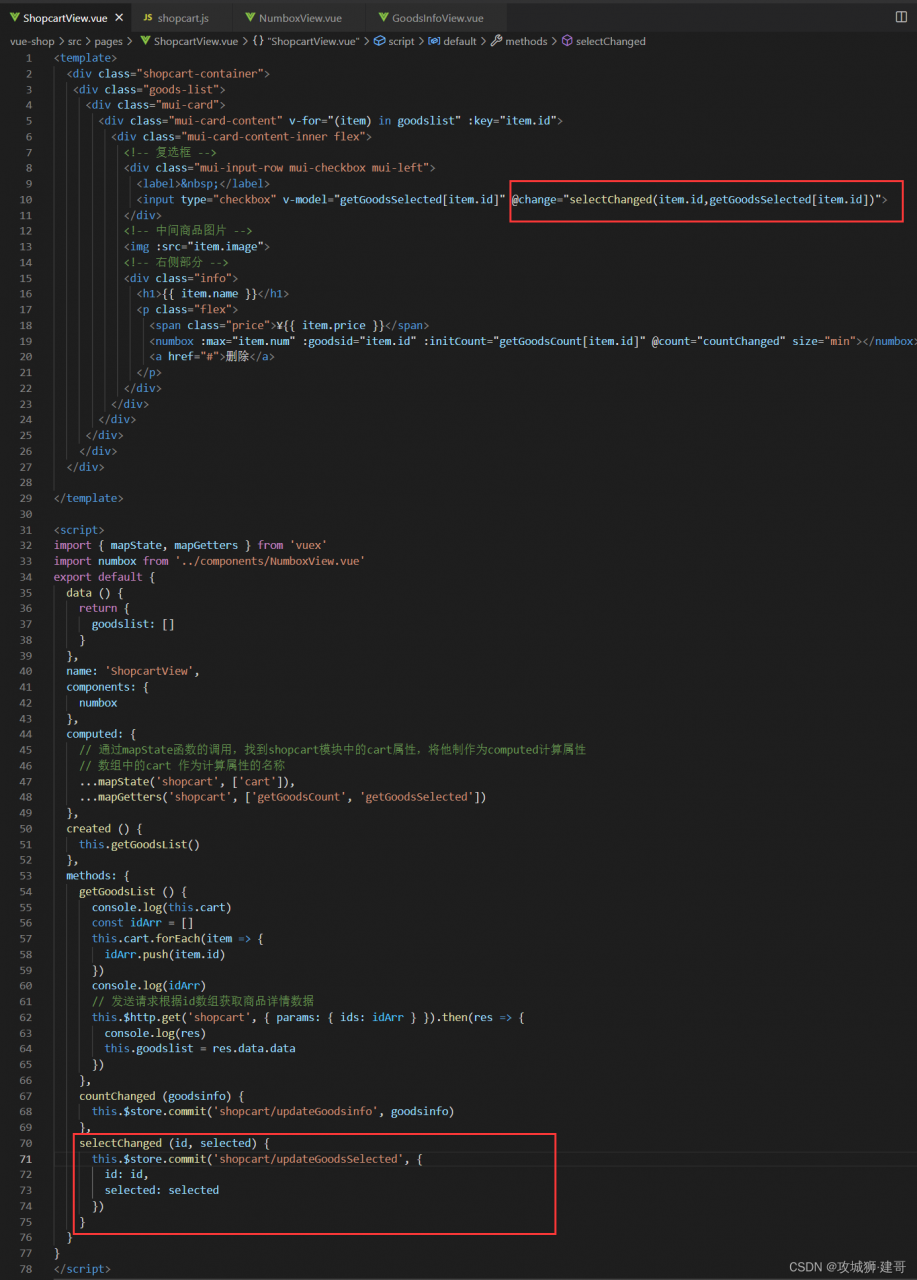917x1280 pixels.
Task: Open the methods breadcrumb symbol
Action: tap(519, 41)
